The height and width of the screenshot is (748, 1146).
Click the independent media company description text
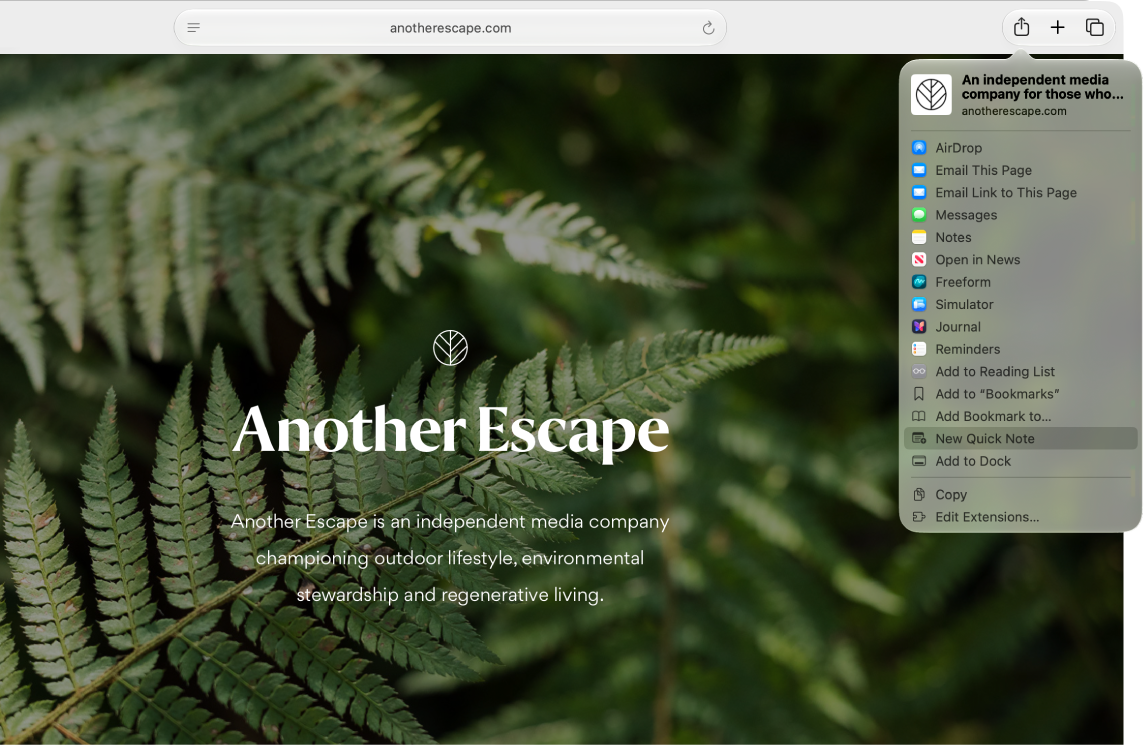[x=452, y=559]
